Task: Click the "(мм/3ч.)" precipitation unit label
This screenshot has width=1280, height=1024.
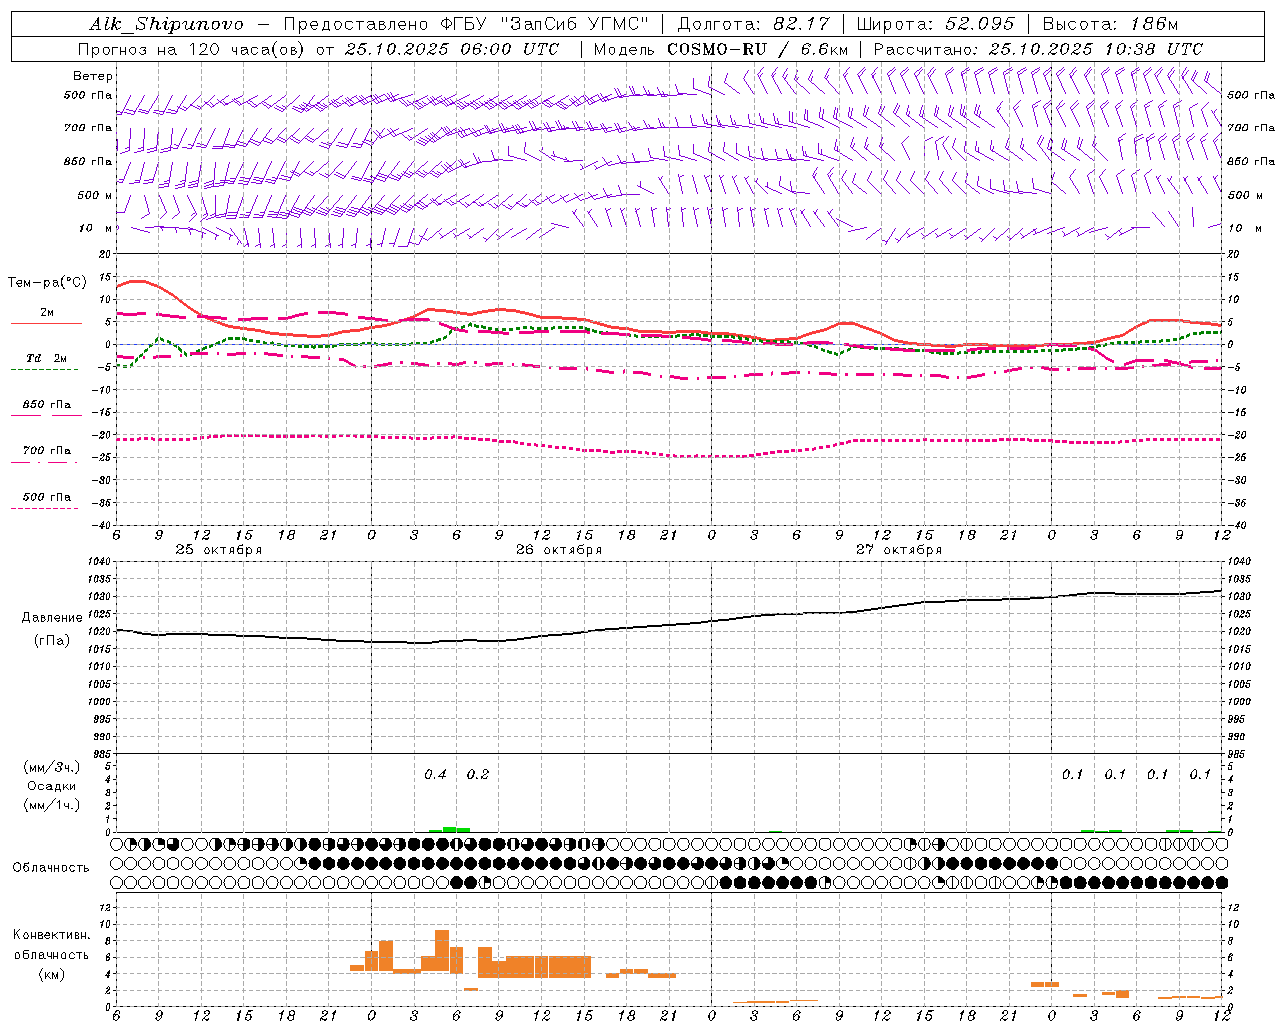Action: coord(52,767)
